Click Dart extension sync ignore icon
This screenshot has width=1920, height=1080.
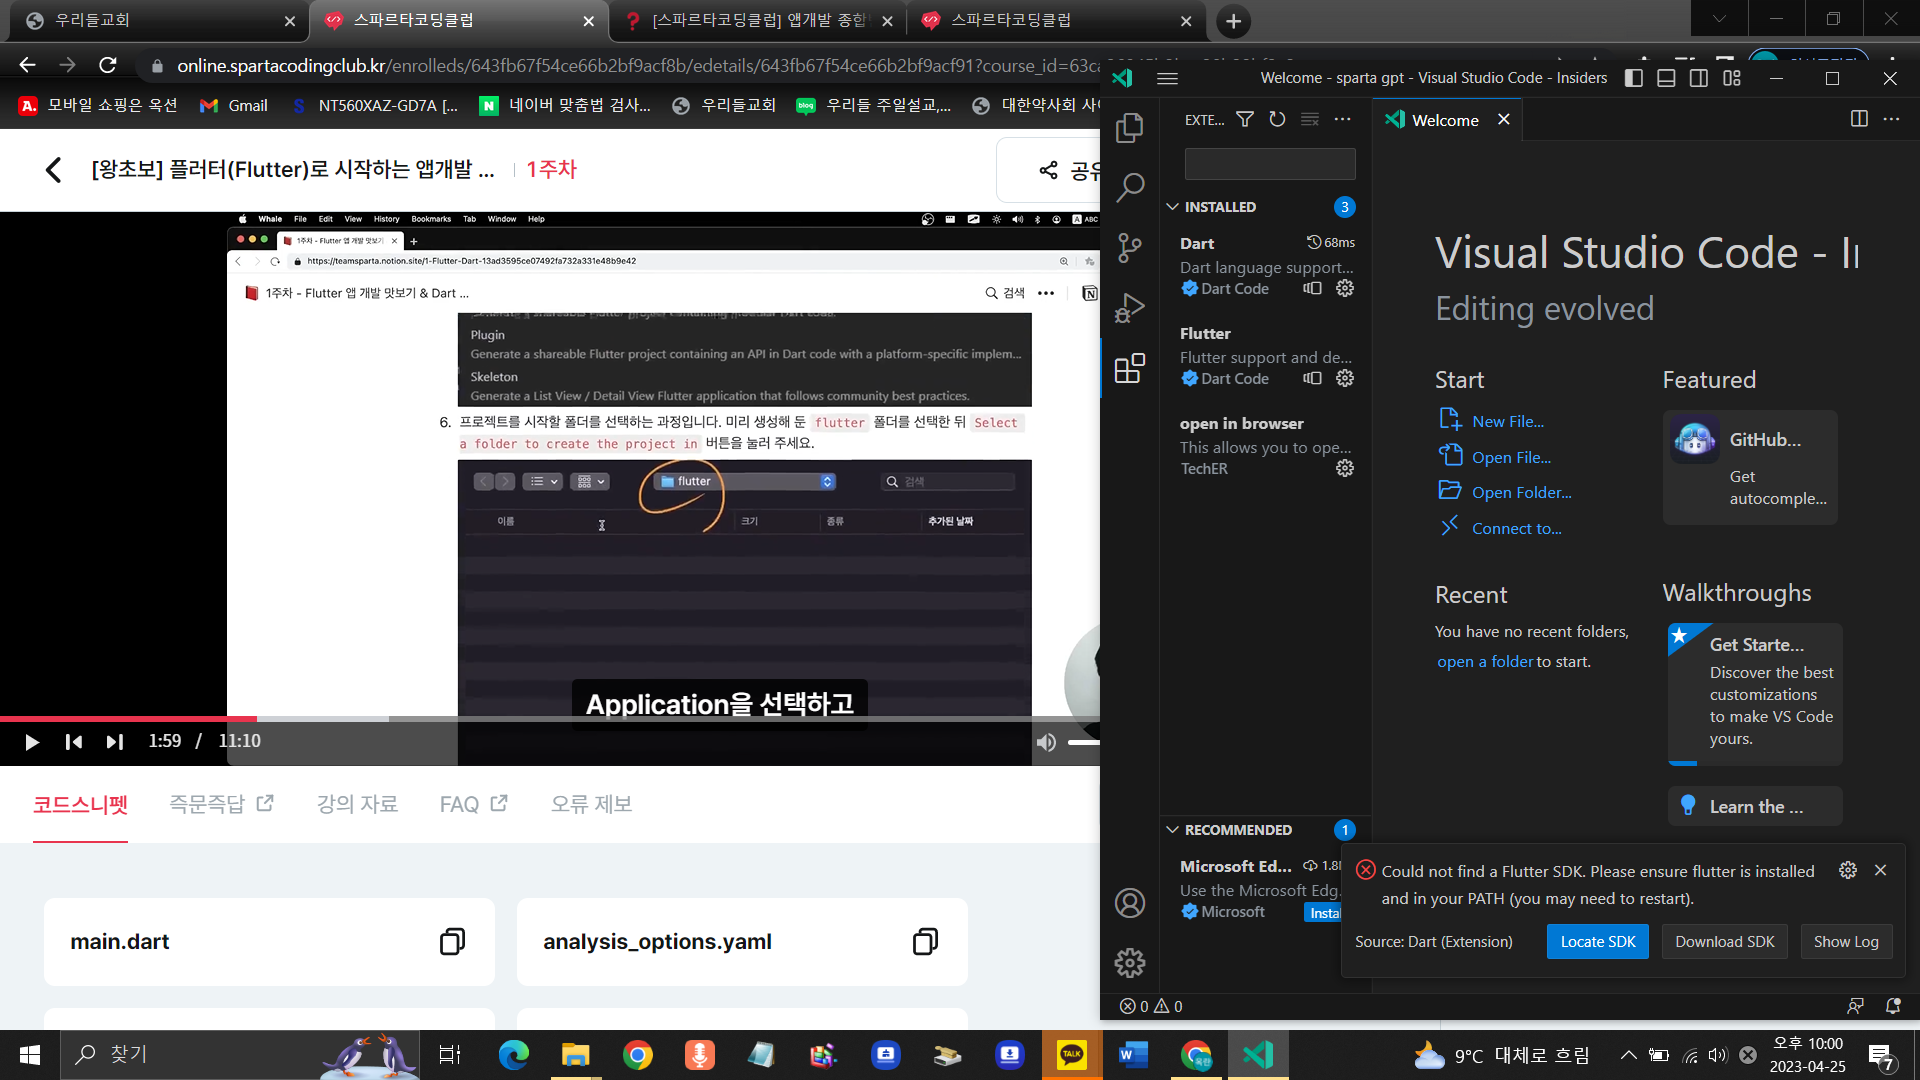(x=1312, y=288)
